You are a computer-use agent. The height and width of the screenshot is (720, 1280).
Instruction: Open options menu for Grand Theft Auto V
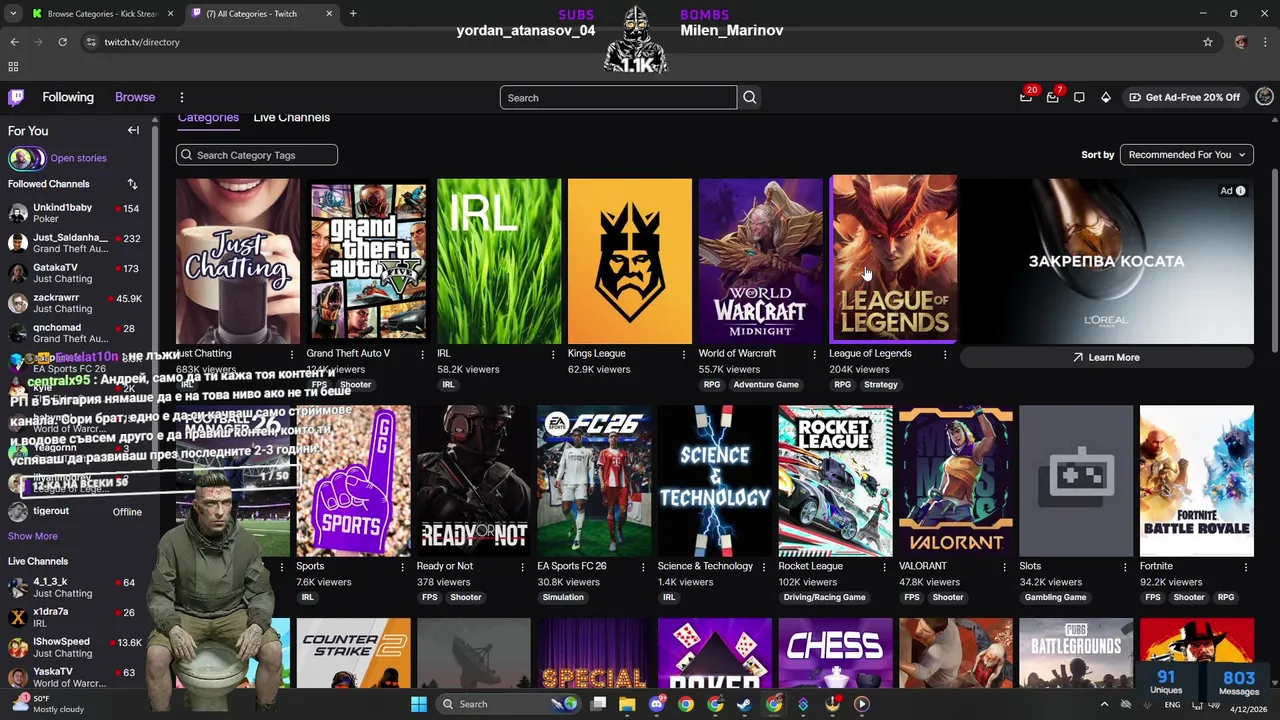422,354
